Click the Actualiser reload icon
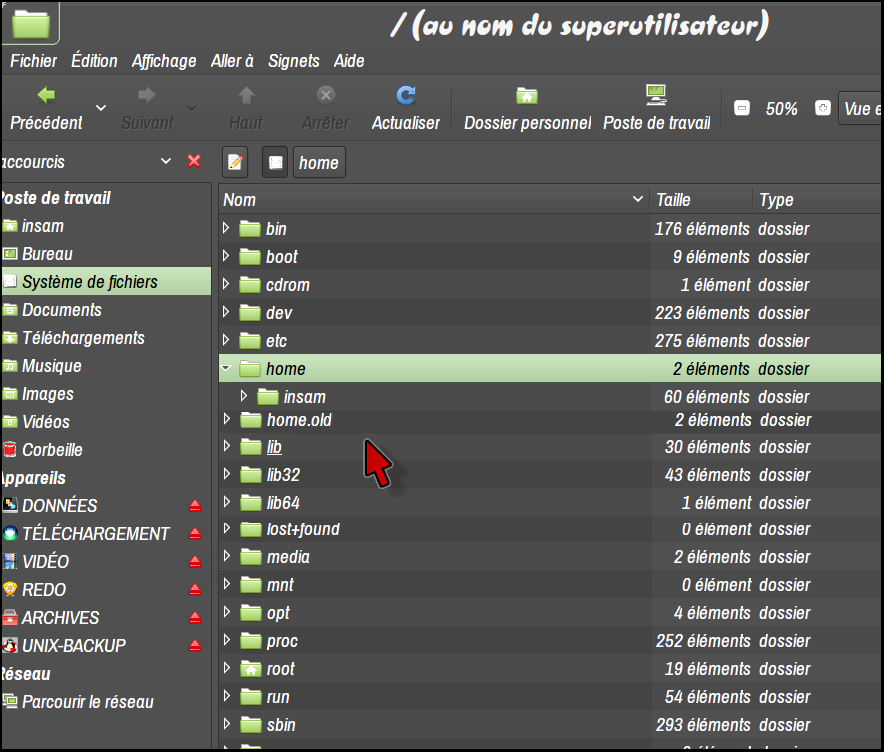This screenshot has height=752, width=884. tap(405, 96)
